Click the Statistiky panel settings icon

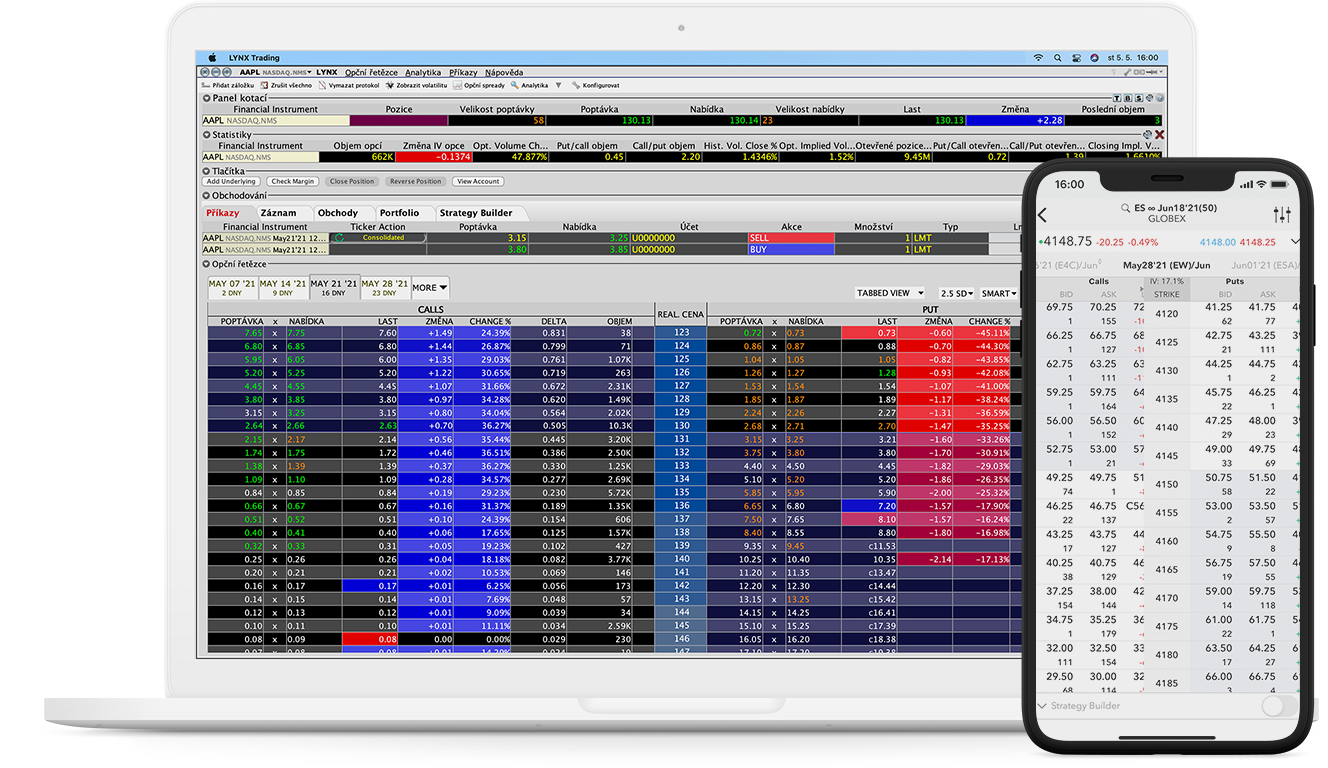(1148, 134)
